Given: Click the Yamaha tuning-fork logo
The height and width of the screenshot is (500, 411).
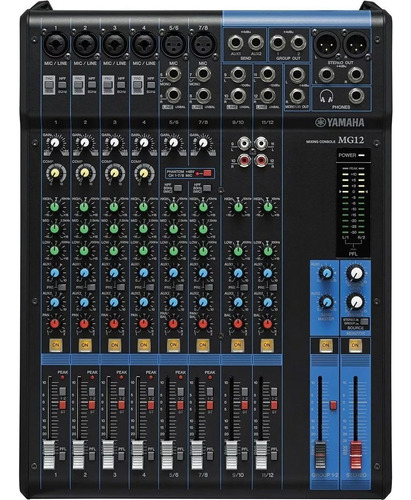Looking at the screenshot, I should tap(320, 122).
